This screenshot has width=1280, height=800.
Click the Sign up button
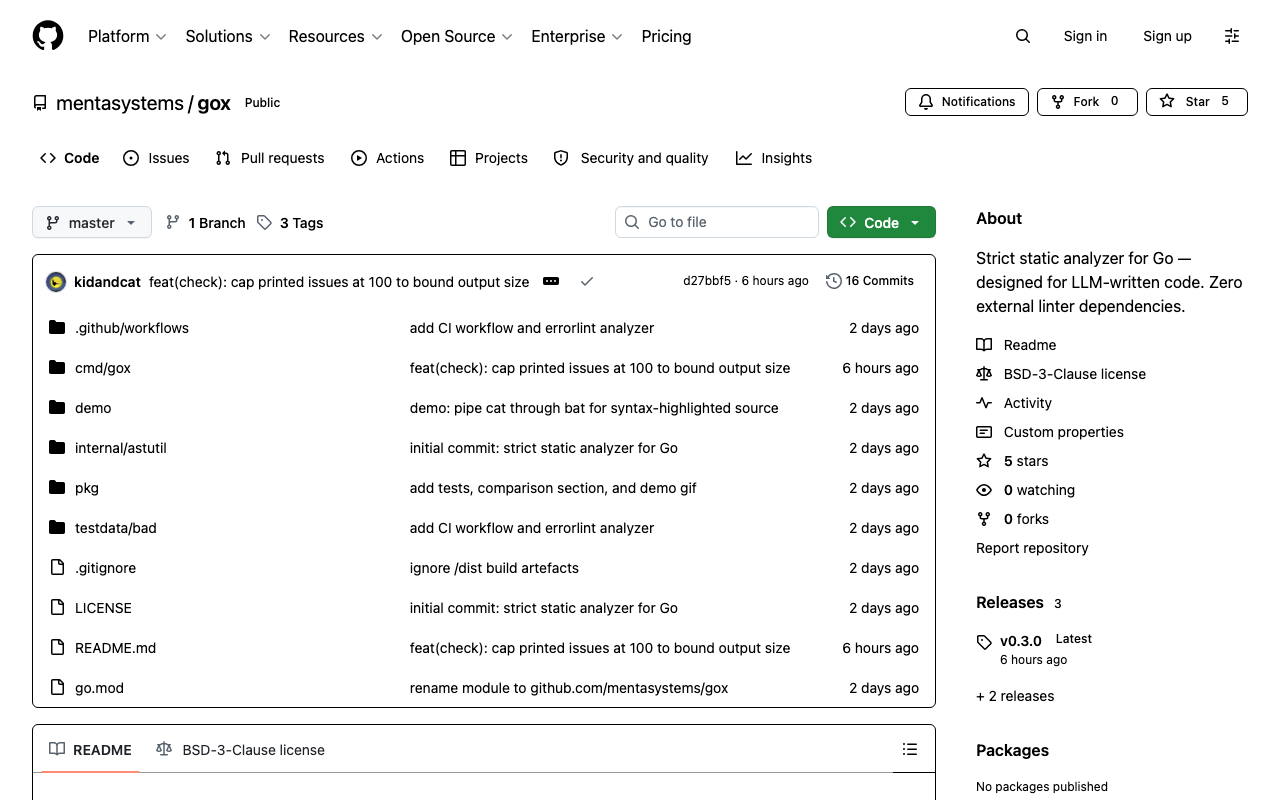1167,36
